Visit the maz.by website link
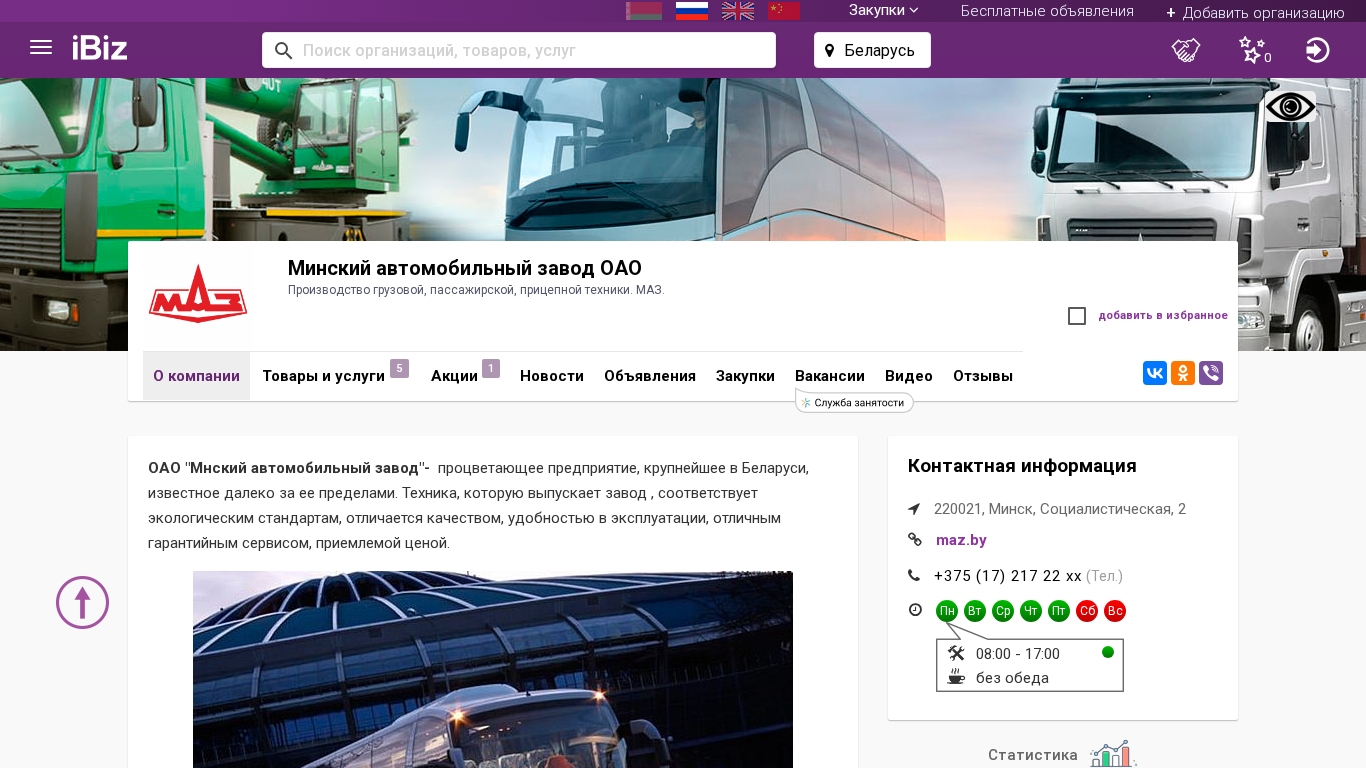1366x768 pixels. click(961, 540)
